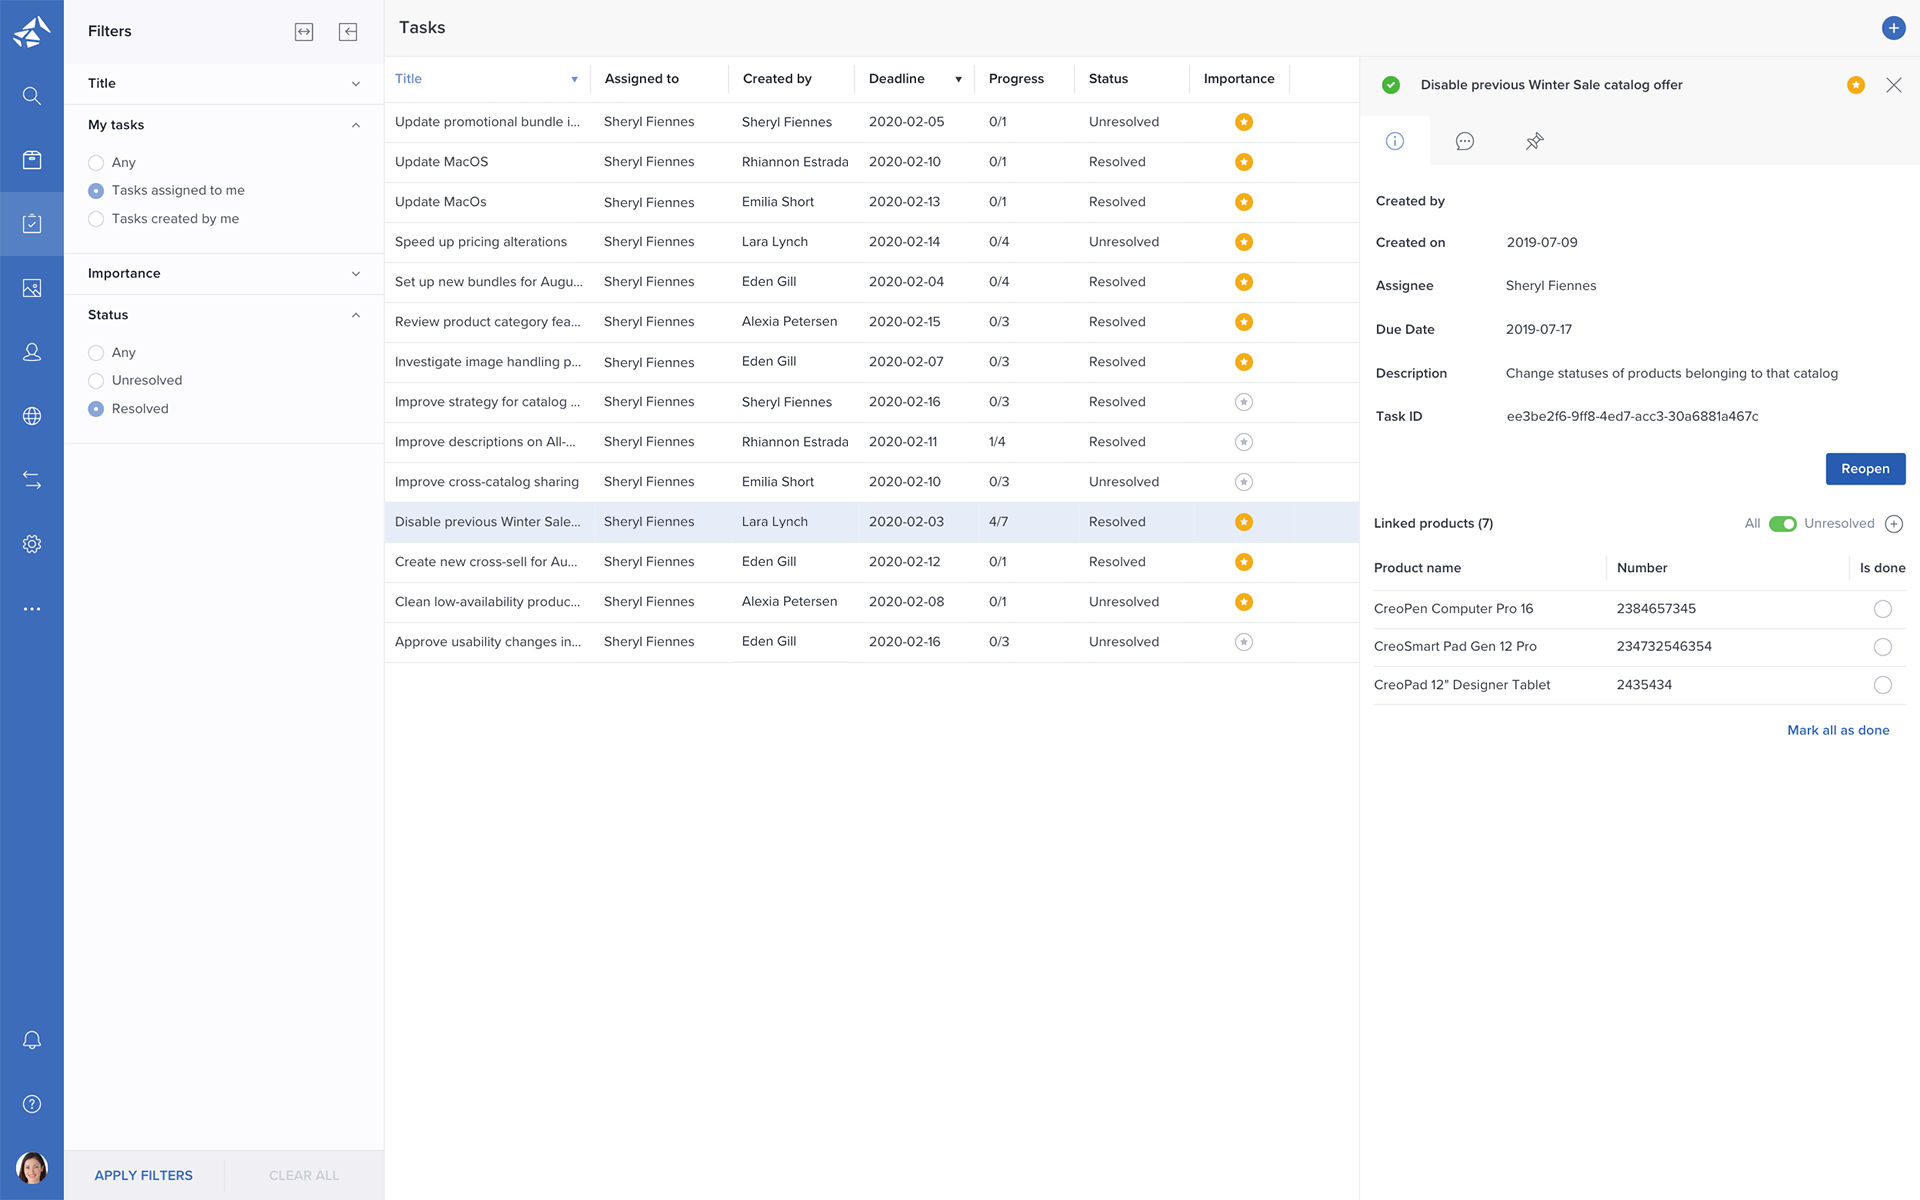Open the notifications bell icon
Screen dimensions: 1920x1200
tap(32, 1040)
